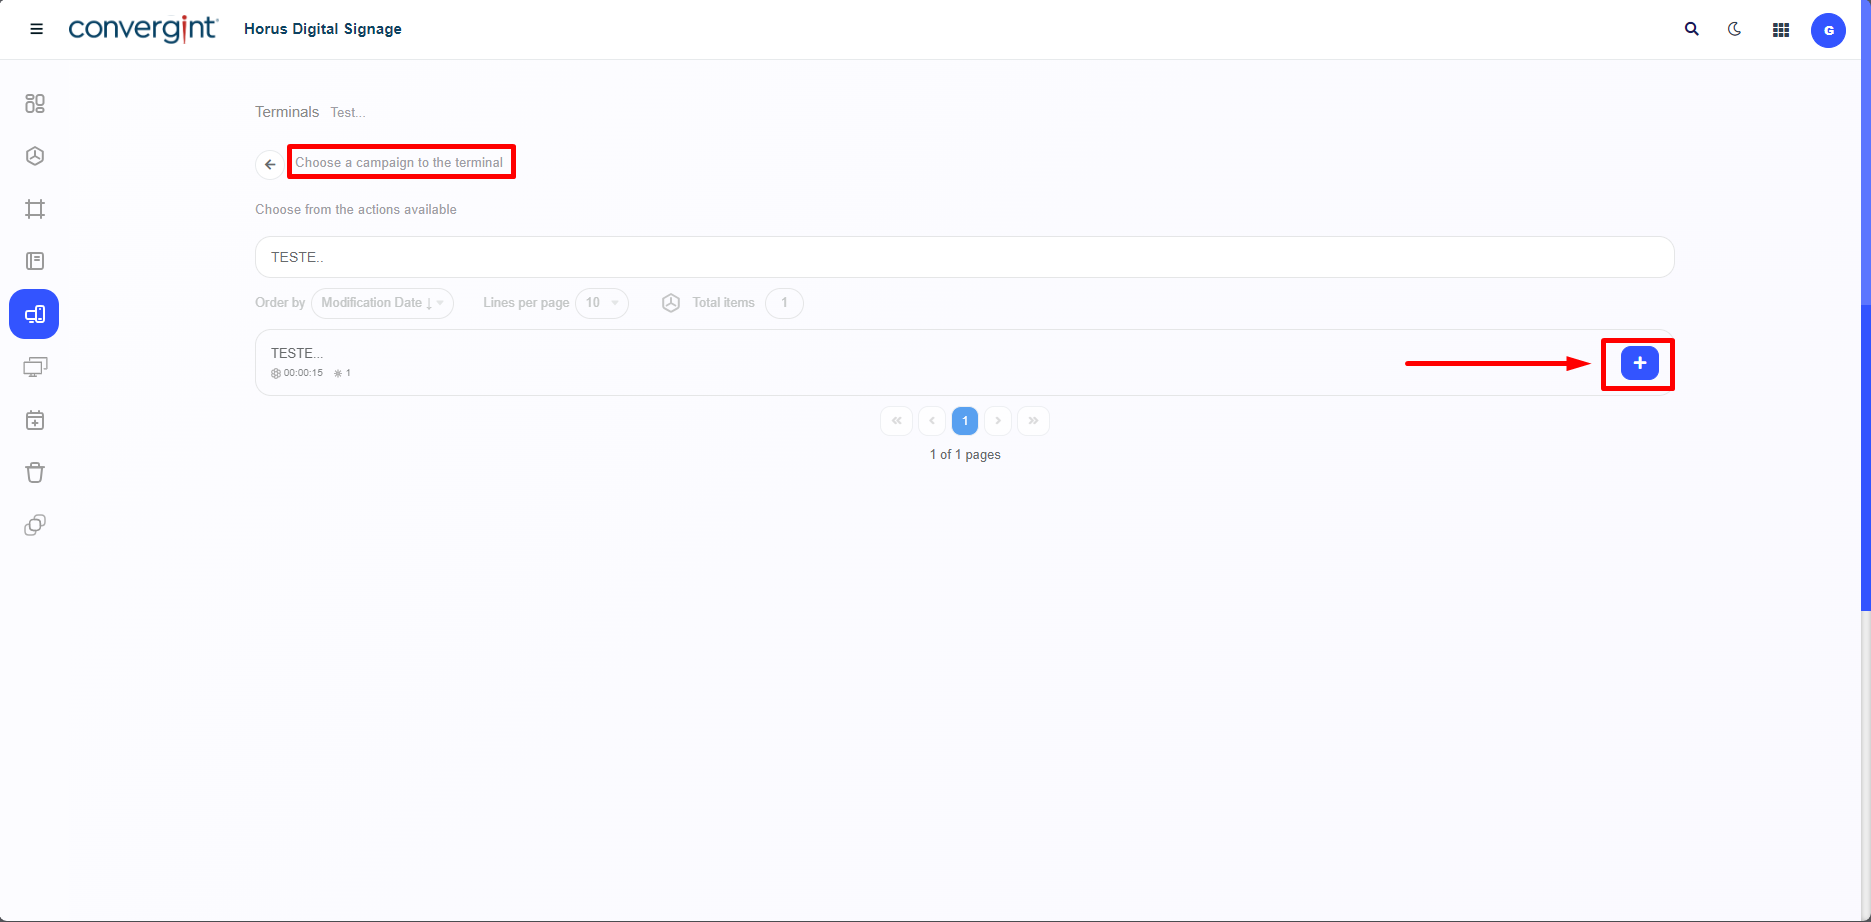This screenshot has width=1871, height=922.
Task: Click the TESTE search input field
Action: tap(964, 257)
